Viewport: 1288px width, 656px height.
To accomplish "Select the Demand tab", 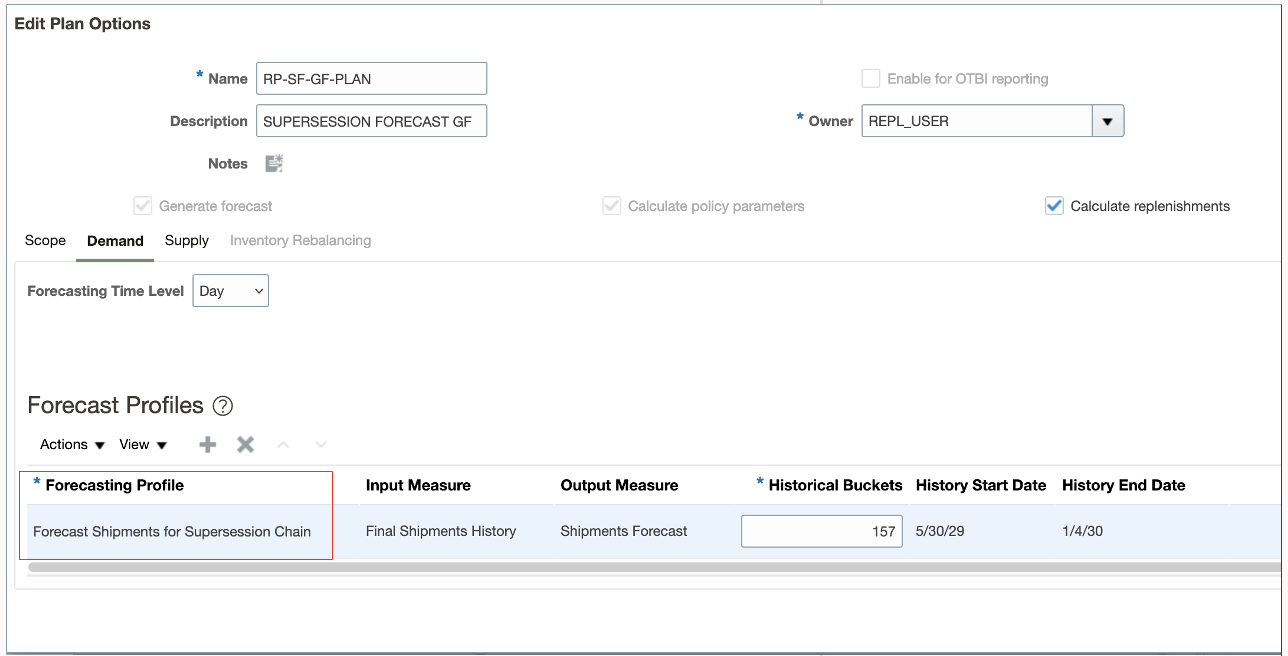I will [x=114, y=240].
